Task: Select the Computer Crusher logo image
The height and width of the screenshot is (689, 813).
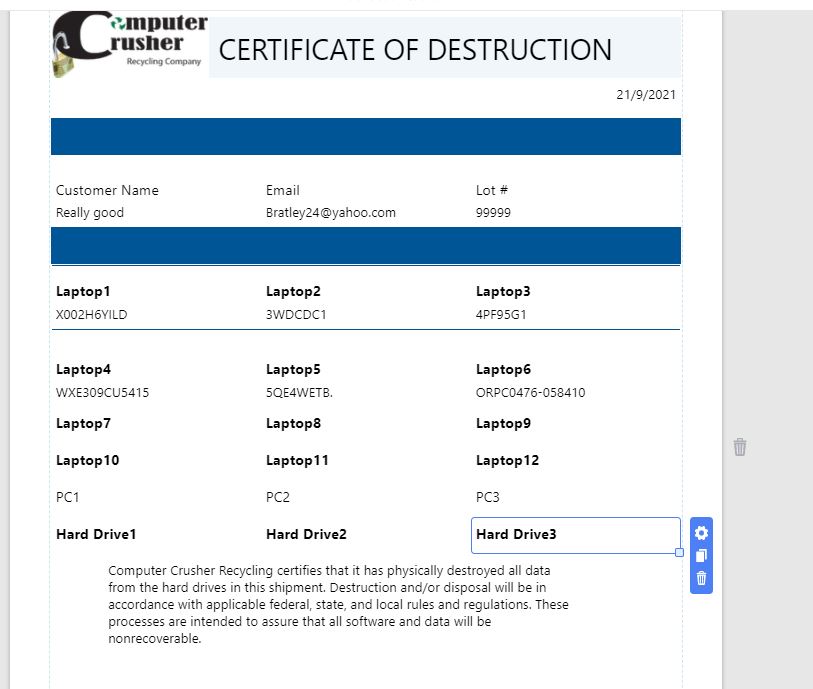Action: click(130, 45)
